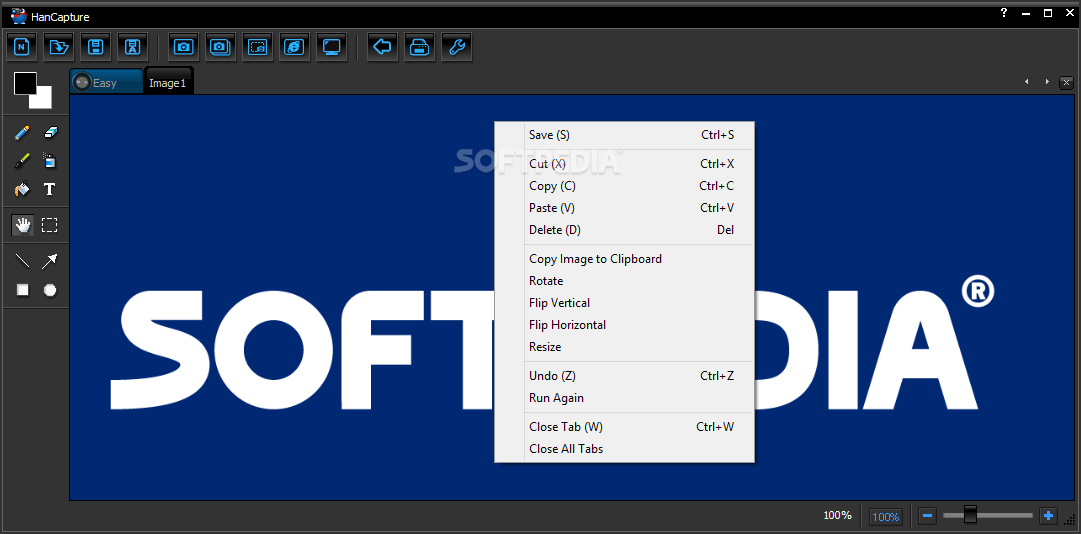Select the Rectangle shape tool
Screen dimensions: 1081x534
pyautogui.click(x=23, y=290)
